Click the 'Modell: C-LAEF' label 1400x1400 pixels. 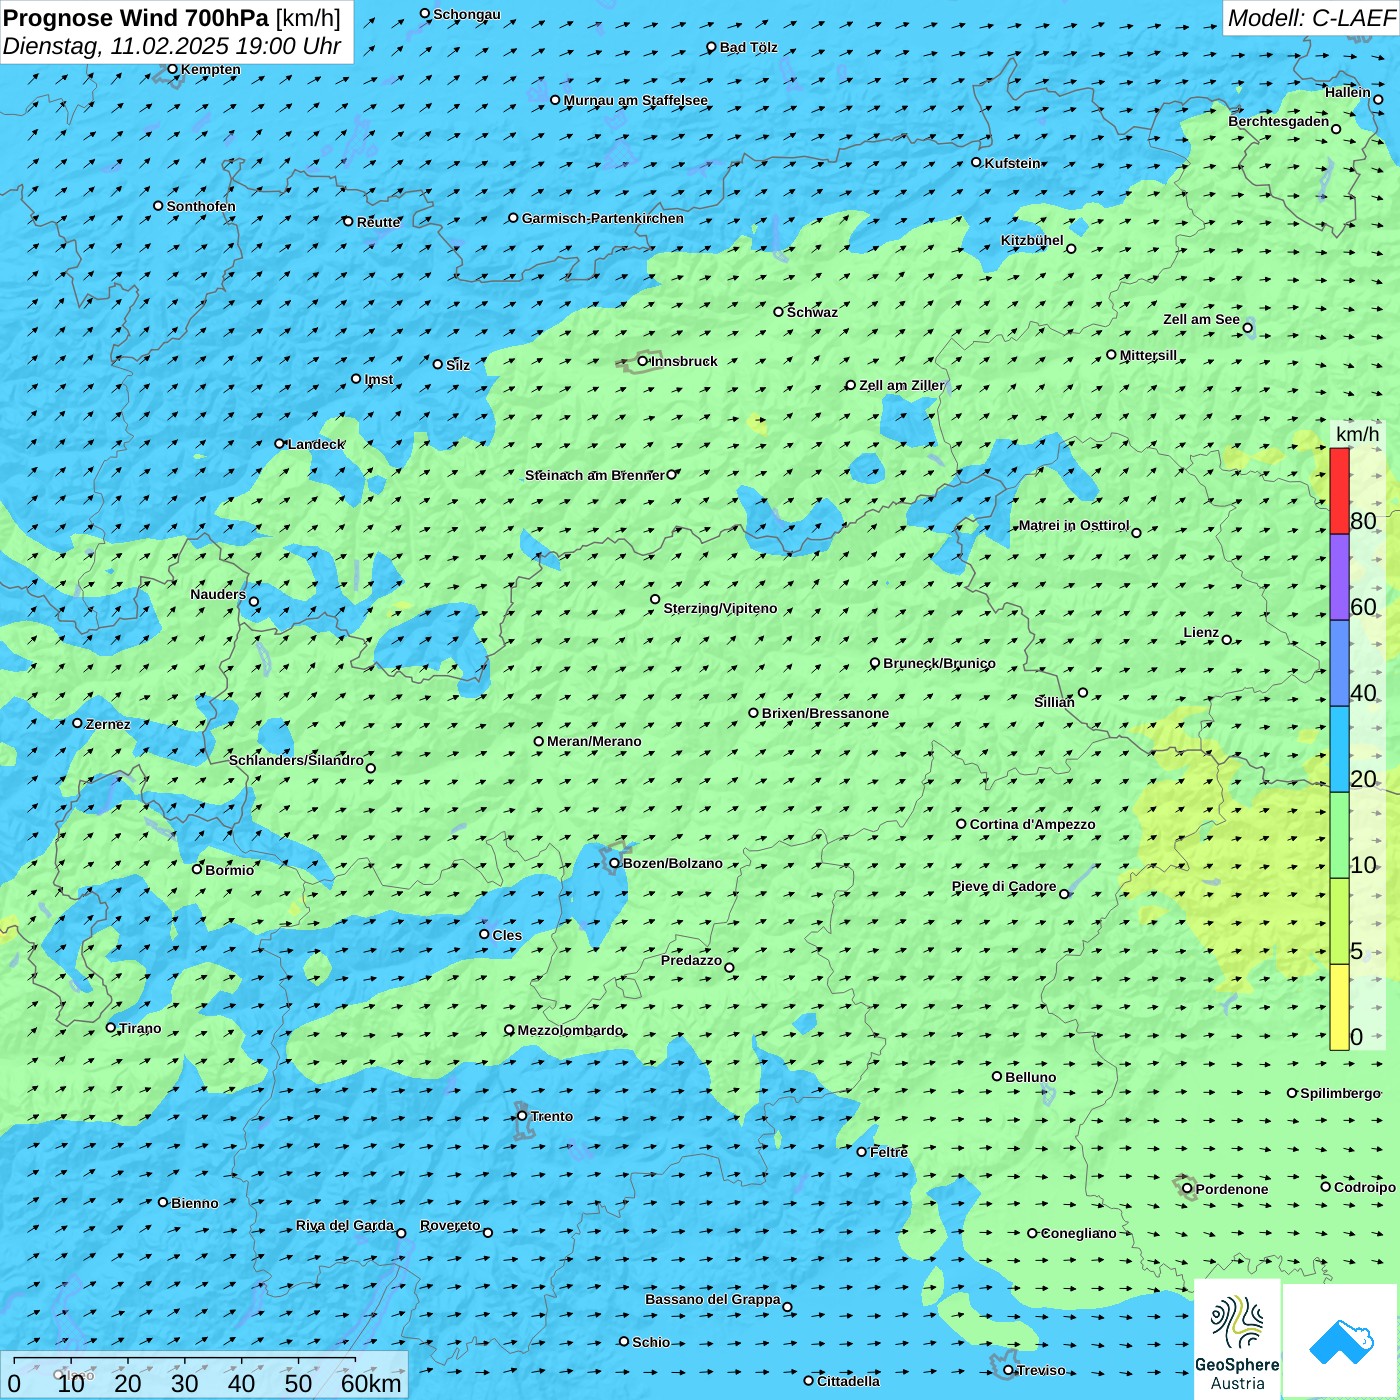click(x=1310, y=18)
